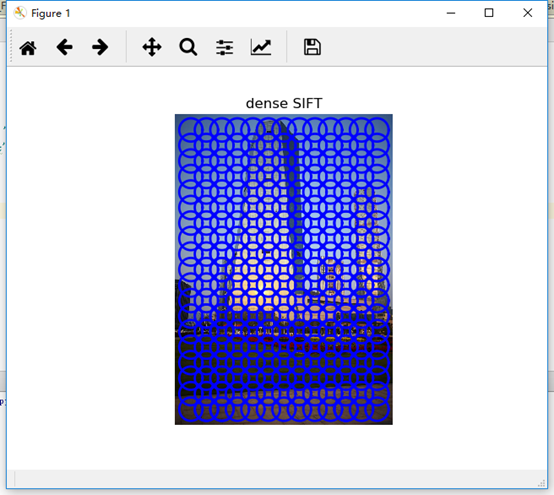Image resolution: width=554 pixels, height=495 pixels.
Task: Click the window resize grip corner
Action: 542,484
